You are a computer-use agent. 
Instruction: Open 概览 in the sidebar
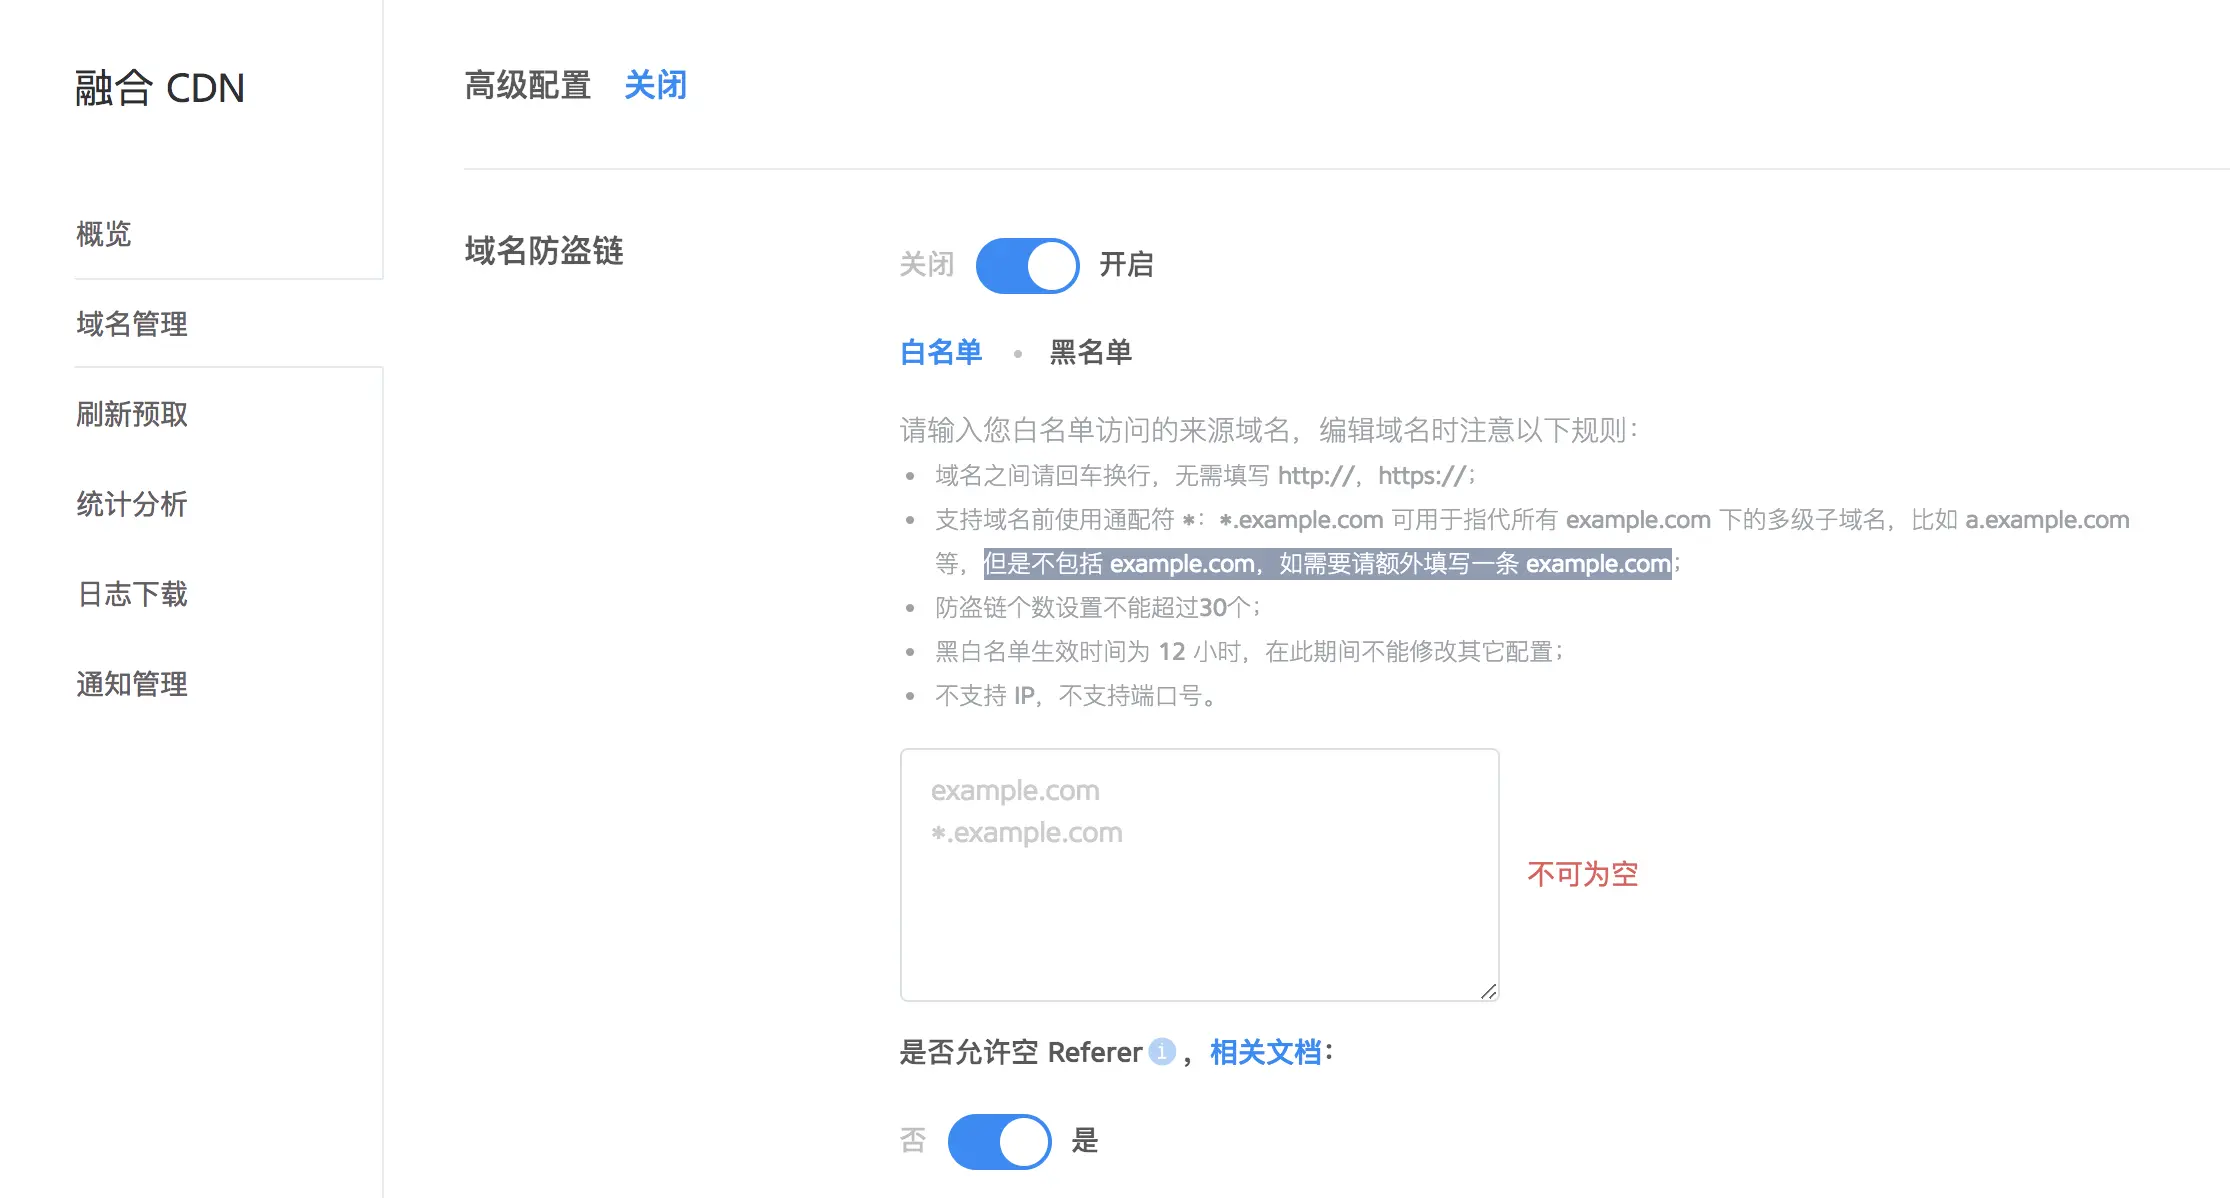coord(104,234)
